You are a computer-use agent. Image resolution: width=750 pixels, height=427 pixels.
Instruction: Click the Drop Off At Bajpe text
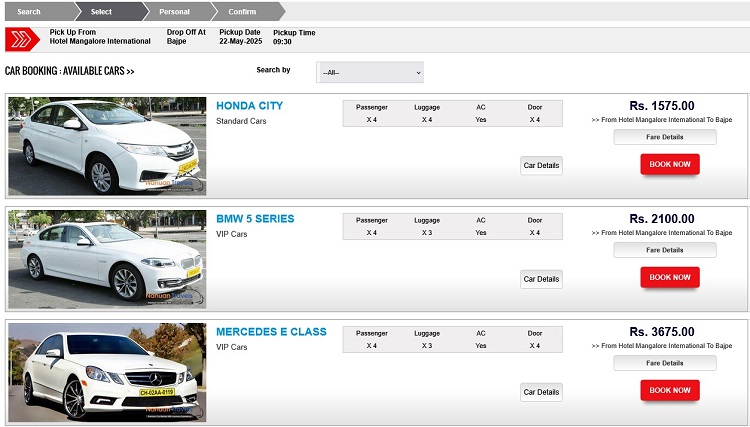pyautogui.click(x=186, y=37)
